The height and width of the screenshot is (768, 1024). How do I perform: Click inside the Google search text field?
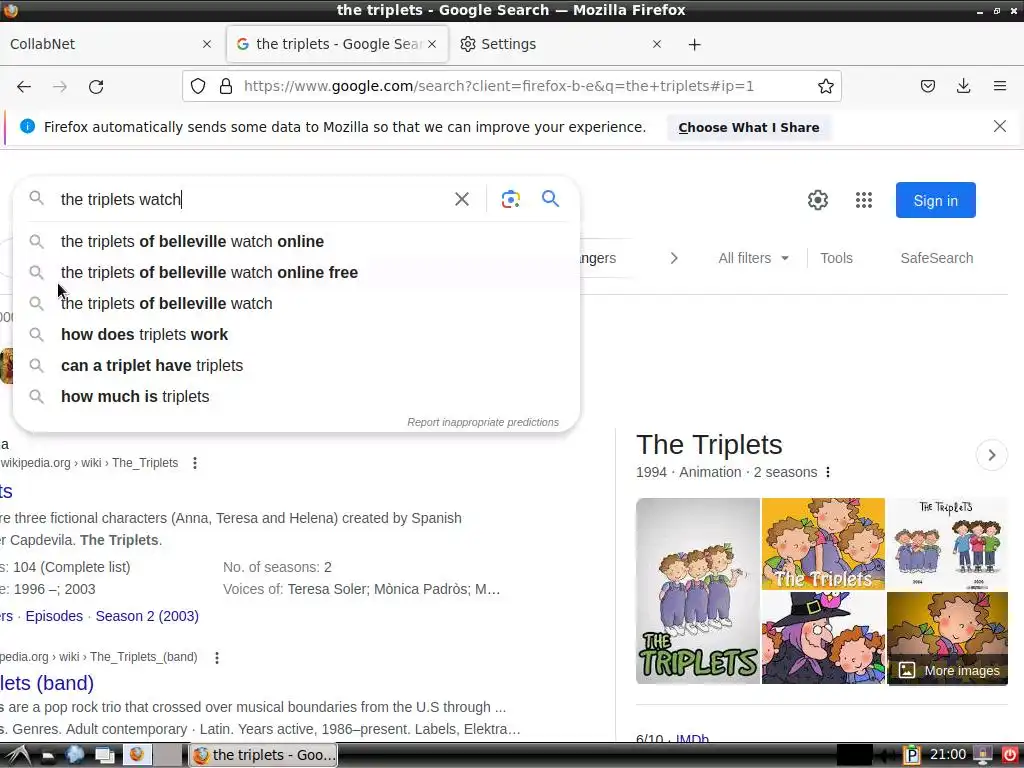coord(251,199)
